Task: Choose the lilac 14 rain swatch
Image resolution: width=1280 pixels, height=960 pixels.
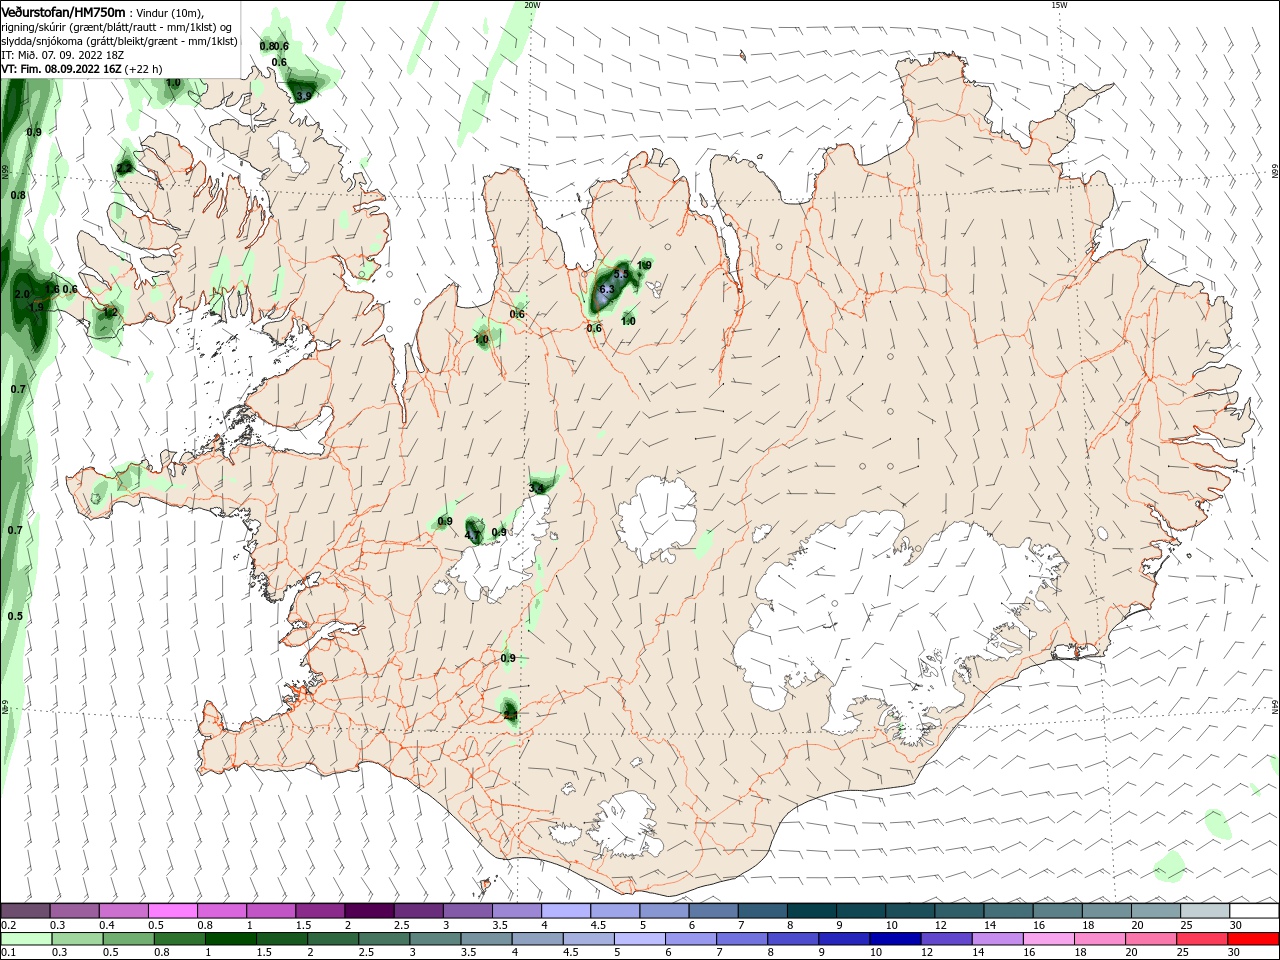Action: 998,939
